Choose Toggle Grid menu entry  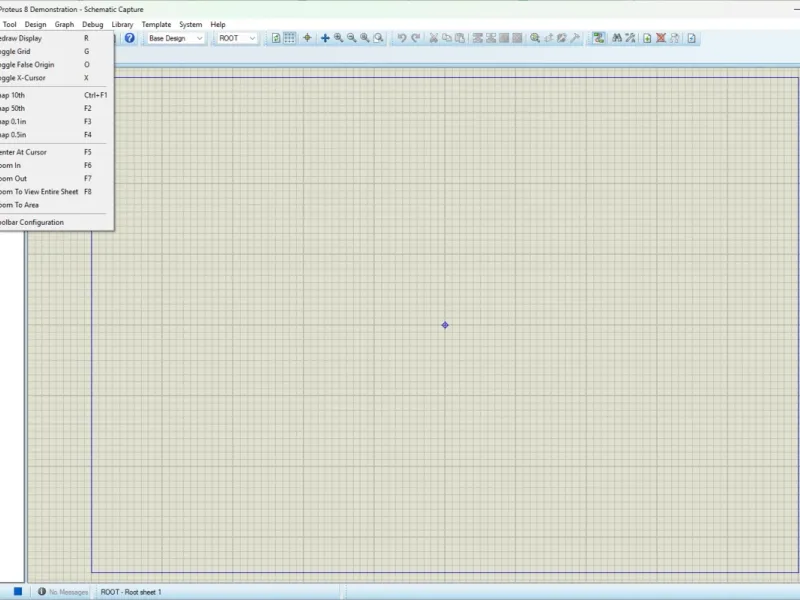coord(55,52)
